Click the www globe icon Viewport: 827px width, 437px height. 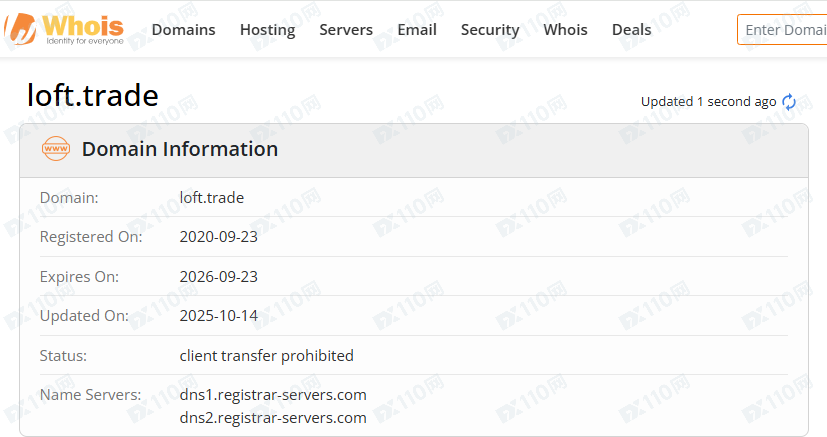pyautogui.click(x=56, y=150)
